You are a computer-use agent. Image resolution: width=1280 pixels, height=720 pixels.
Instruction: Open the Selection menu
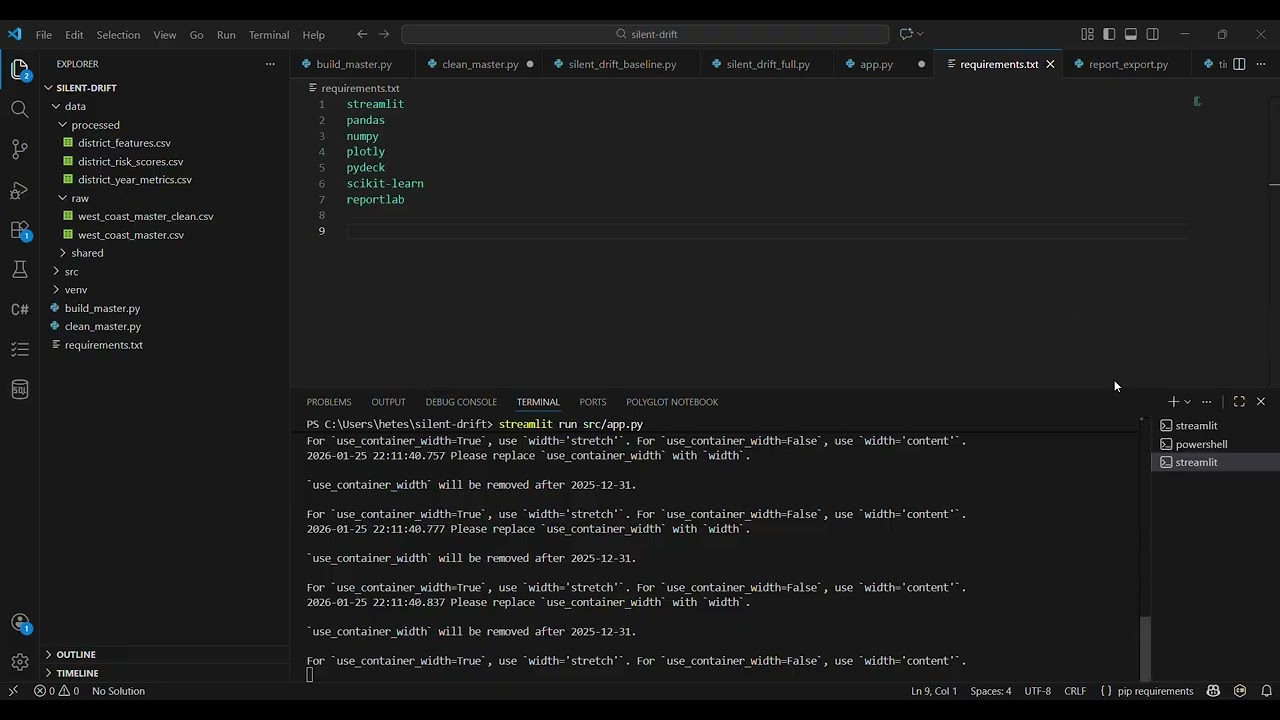[x=118, y=34]
